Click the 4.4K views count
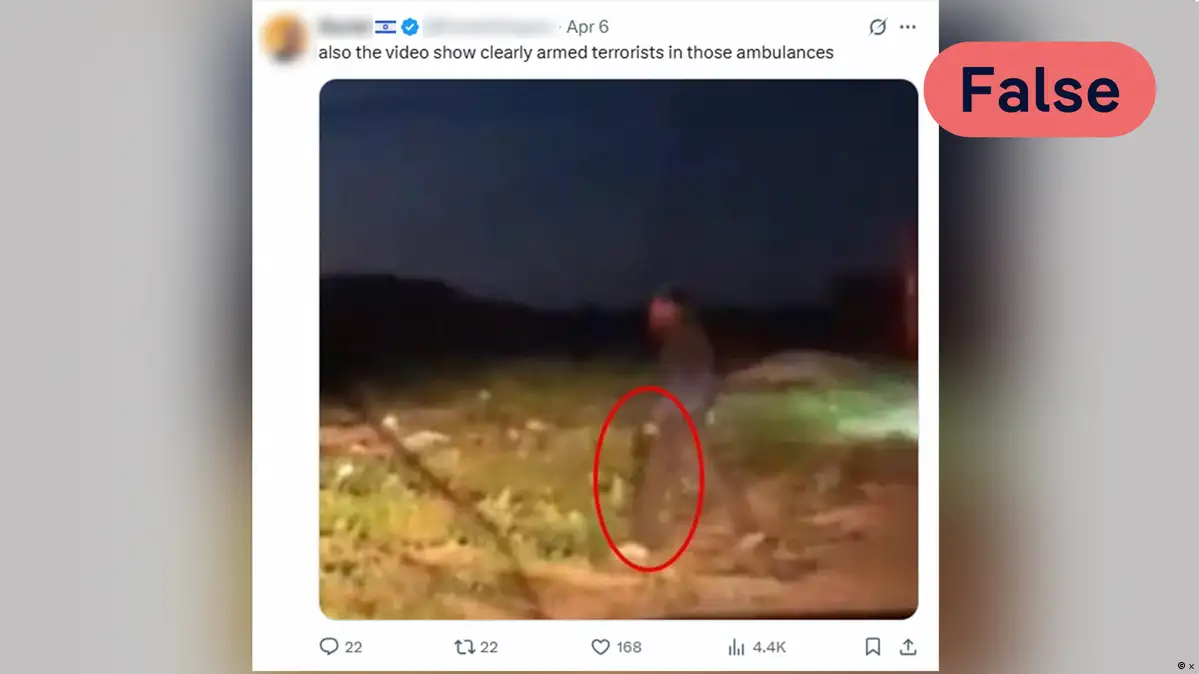 (x=768, y=647)
